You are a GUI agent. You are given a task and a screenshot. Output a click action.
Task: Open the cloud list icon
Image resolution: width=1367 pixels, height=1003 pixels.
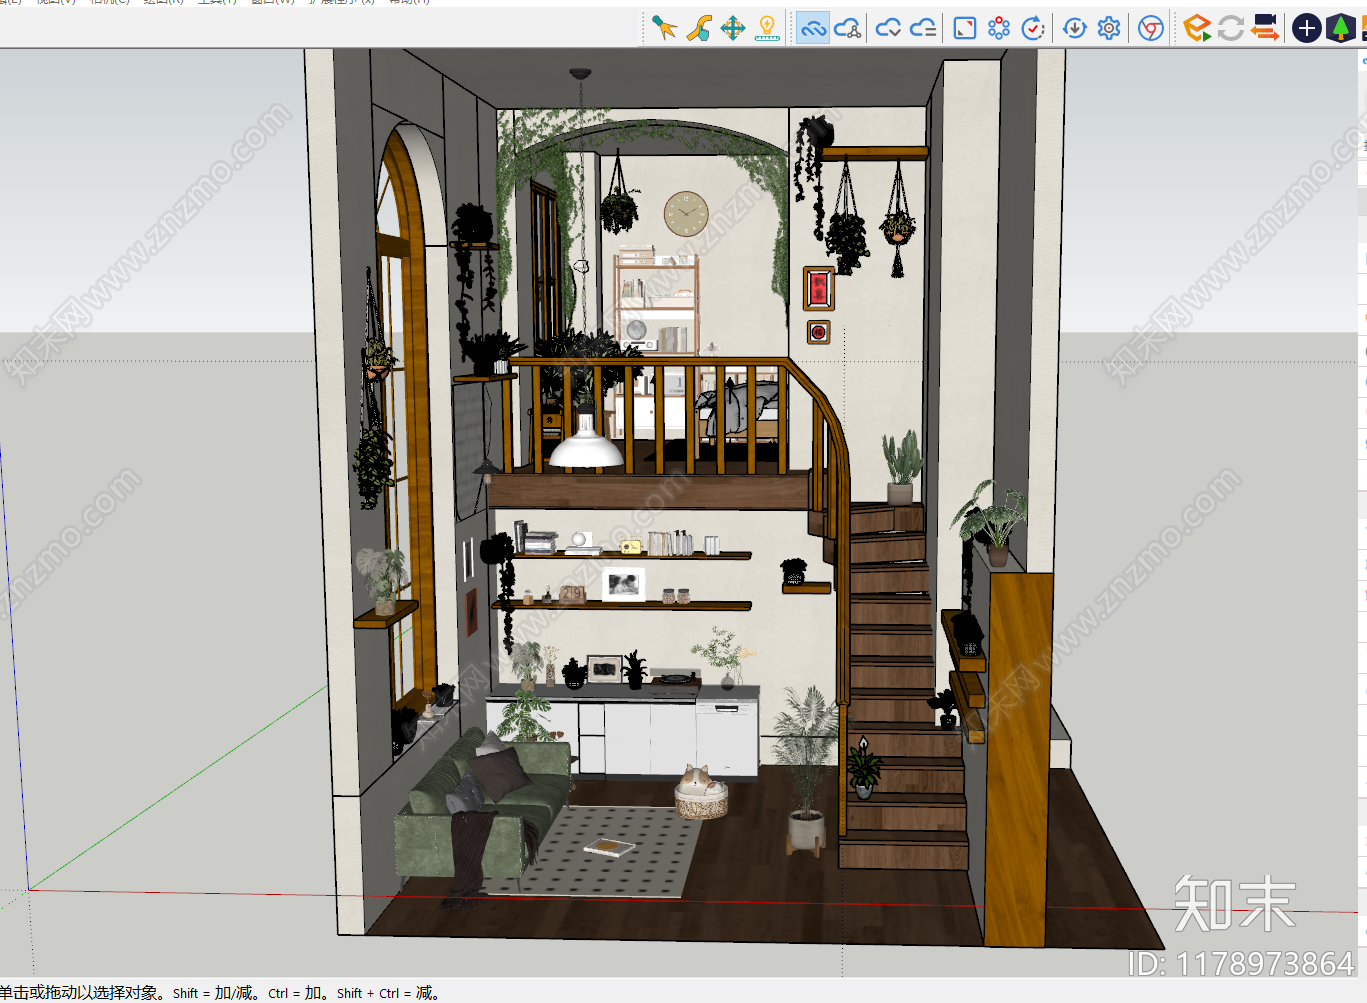(x=923, y=28)
